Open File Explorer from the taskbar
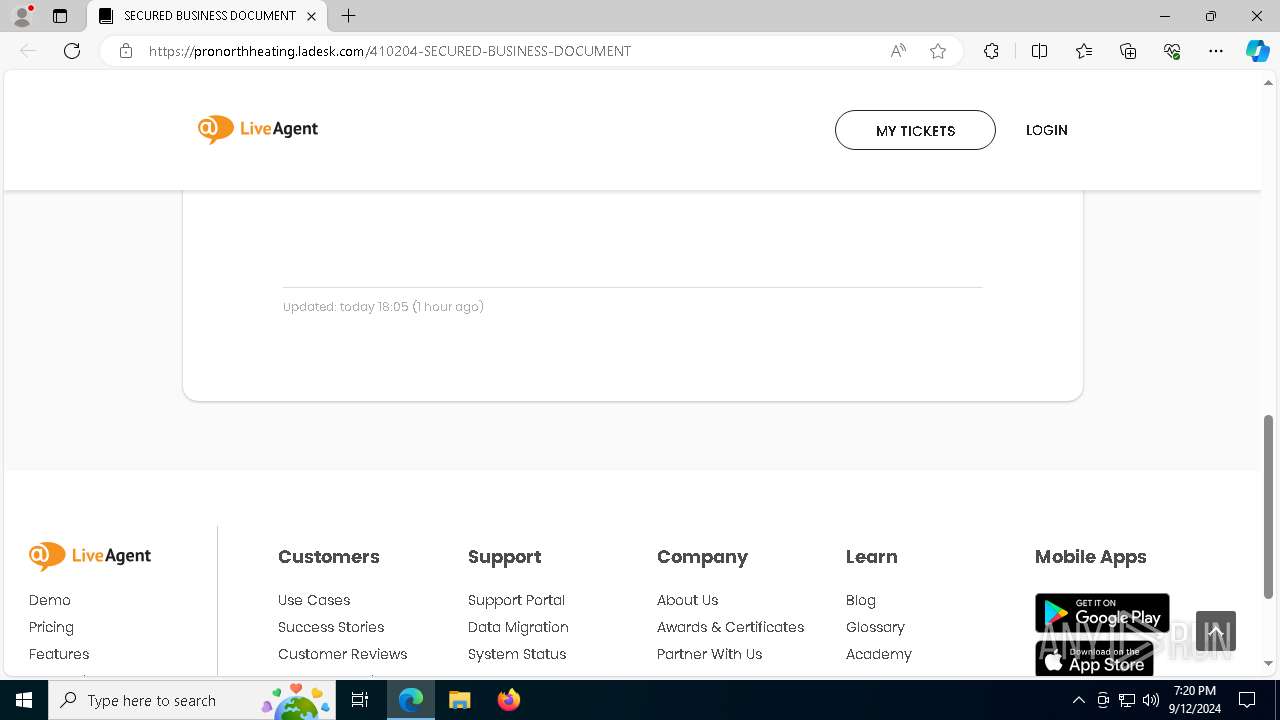Screen dimensions: 1280x720 459,700
